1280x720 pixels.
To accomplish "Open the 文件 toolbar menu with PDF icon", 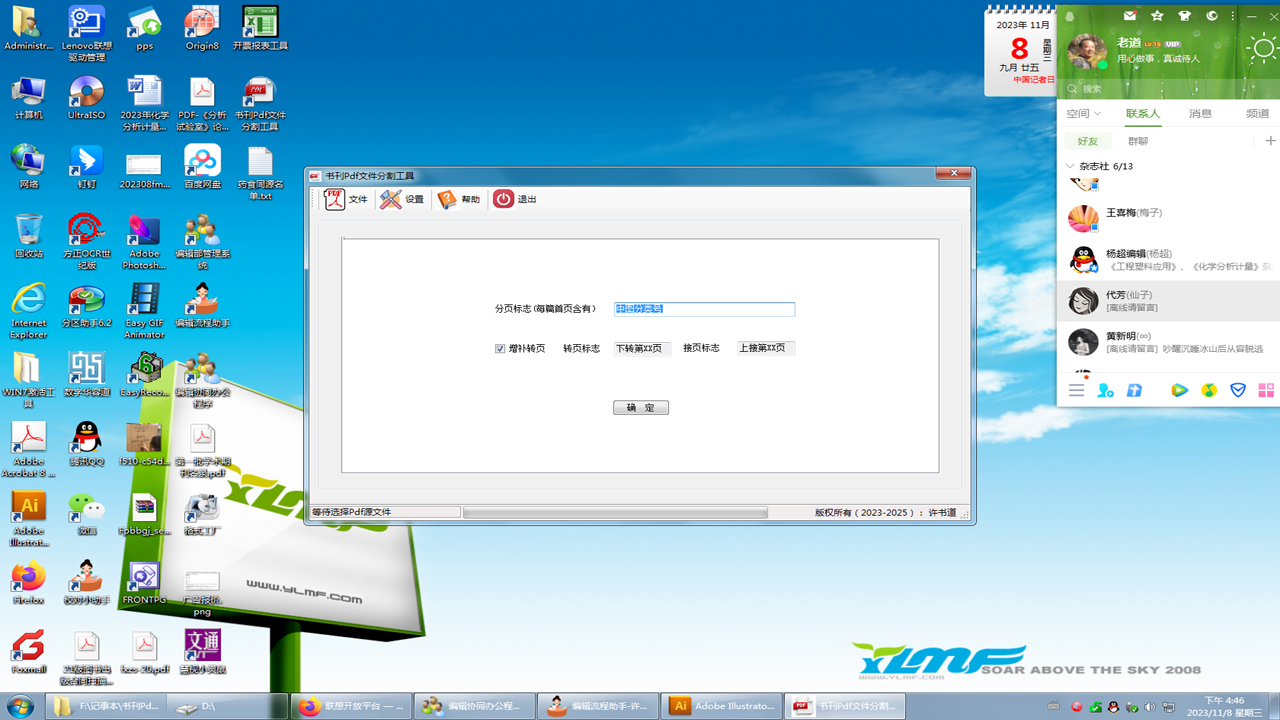I will coord(346,199).
